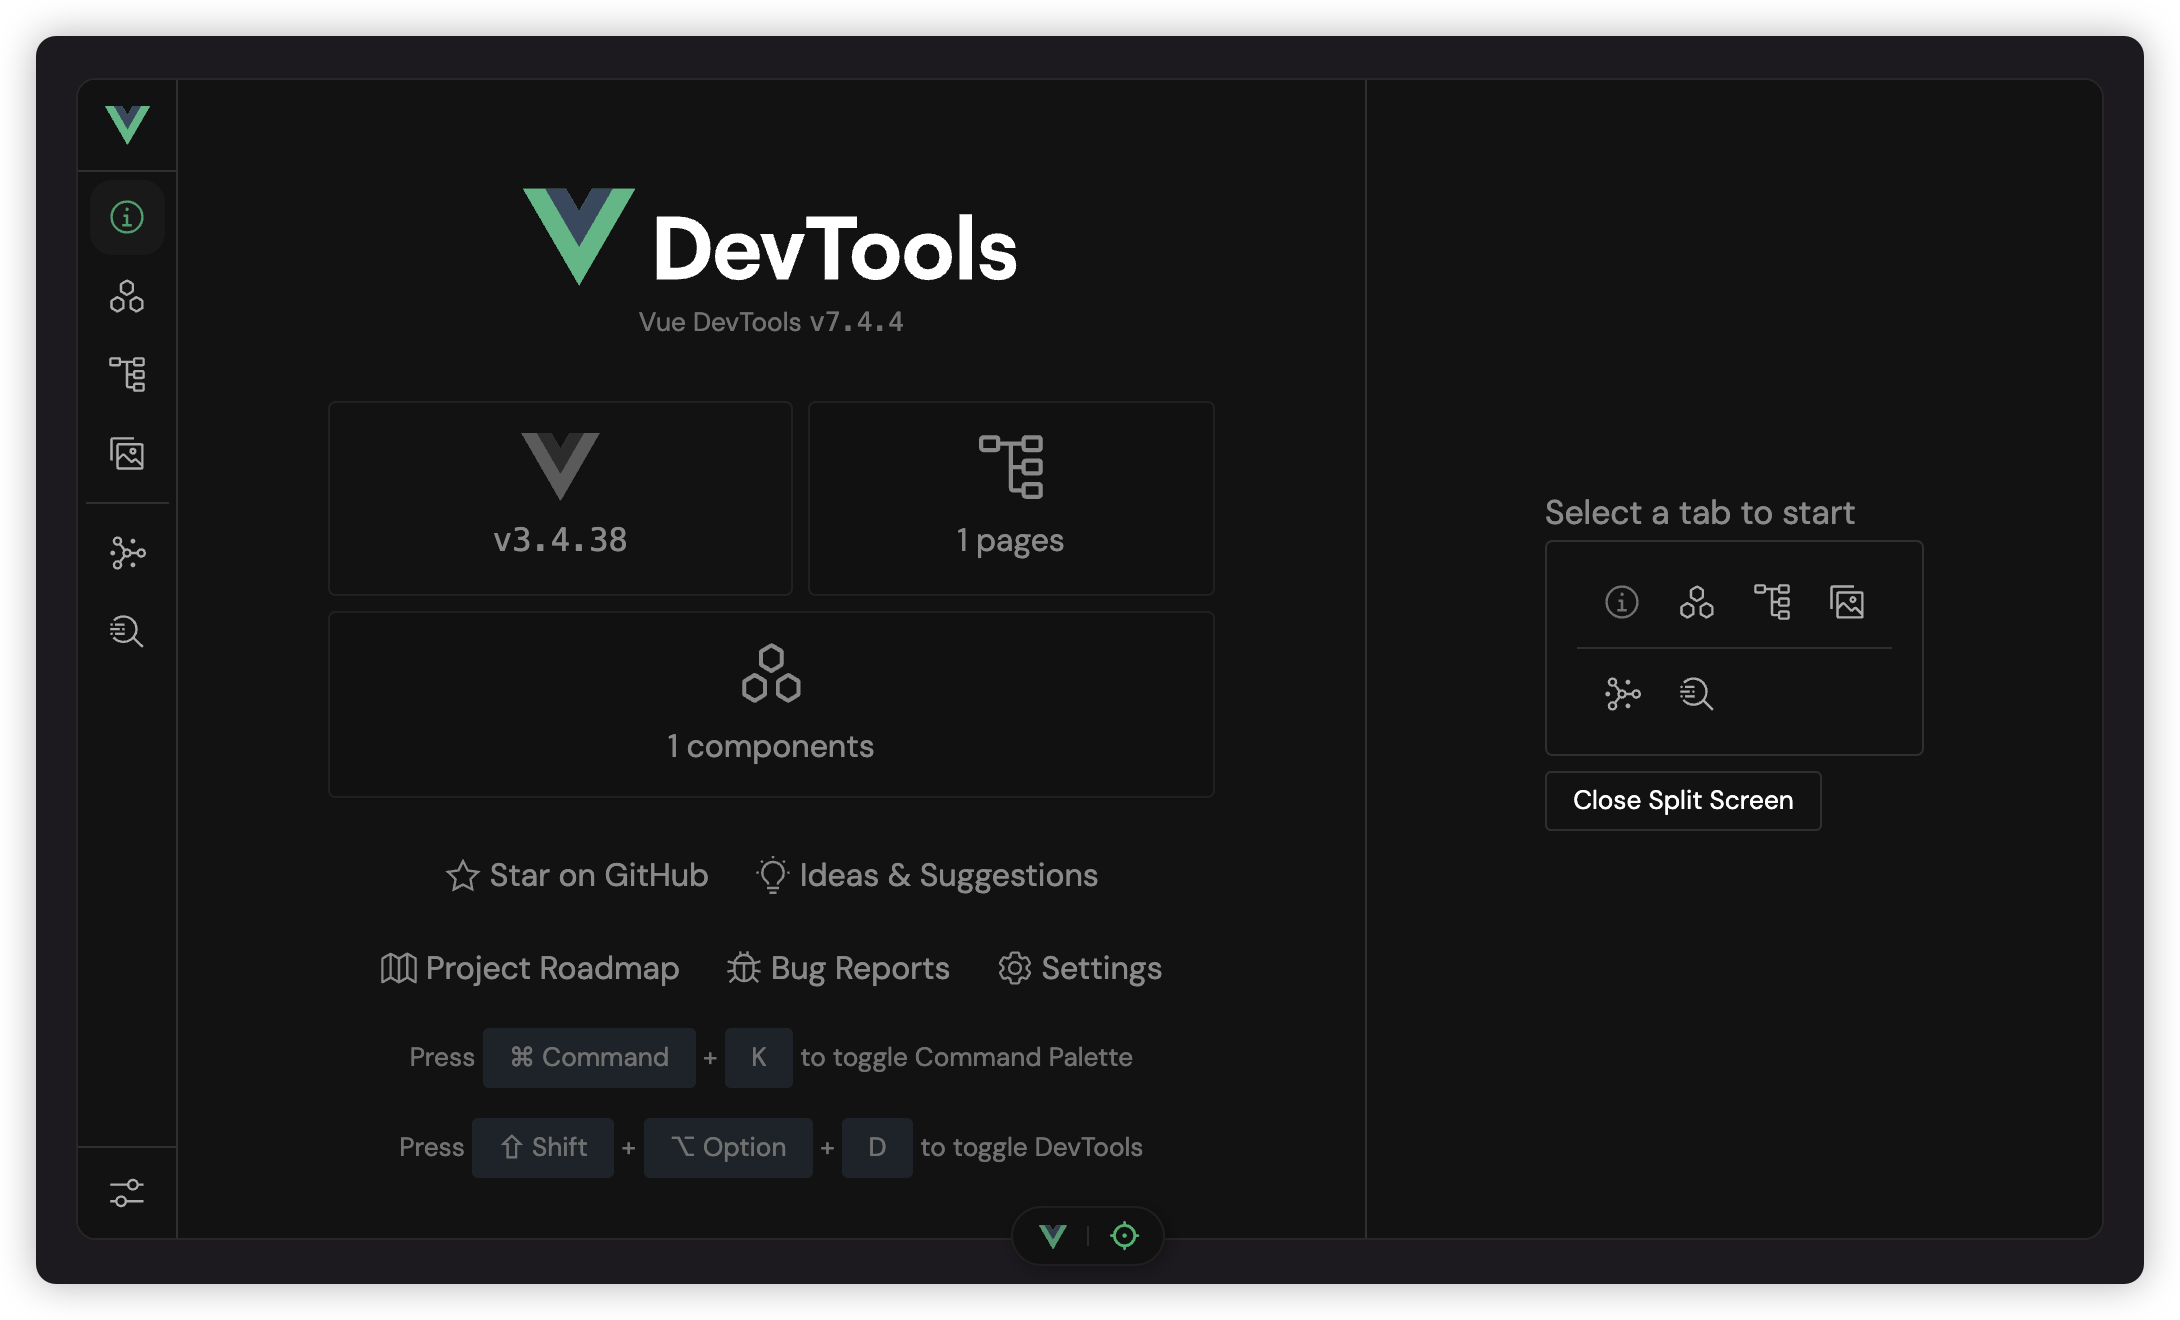Click the 1 components card
Image resolution: width=2180 pixels, height=1320 pixels.
pos(771,704)
